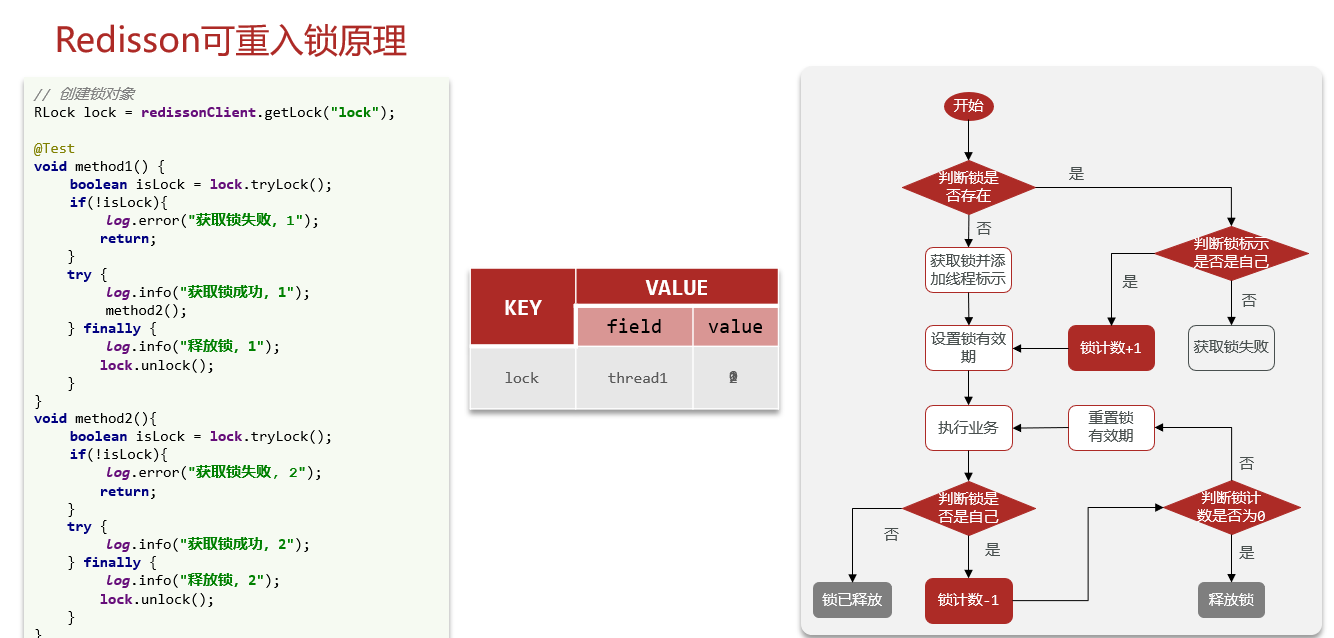The height and width of the screenshot is (638, 1334).
Task: Select the 开始 start node
Action: 968,106
